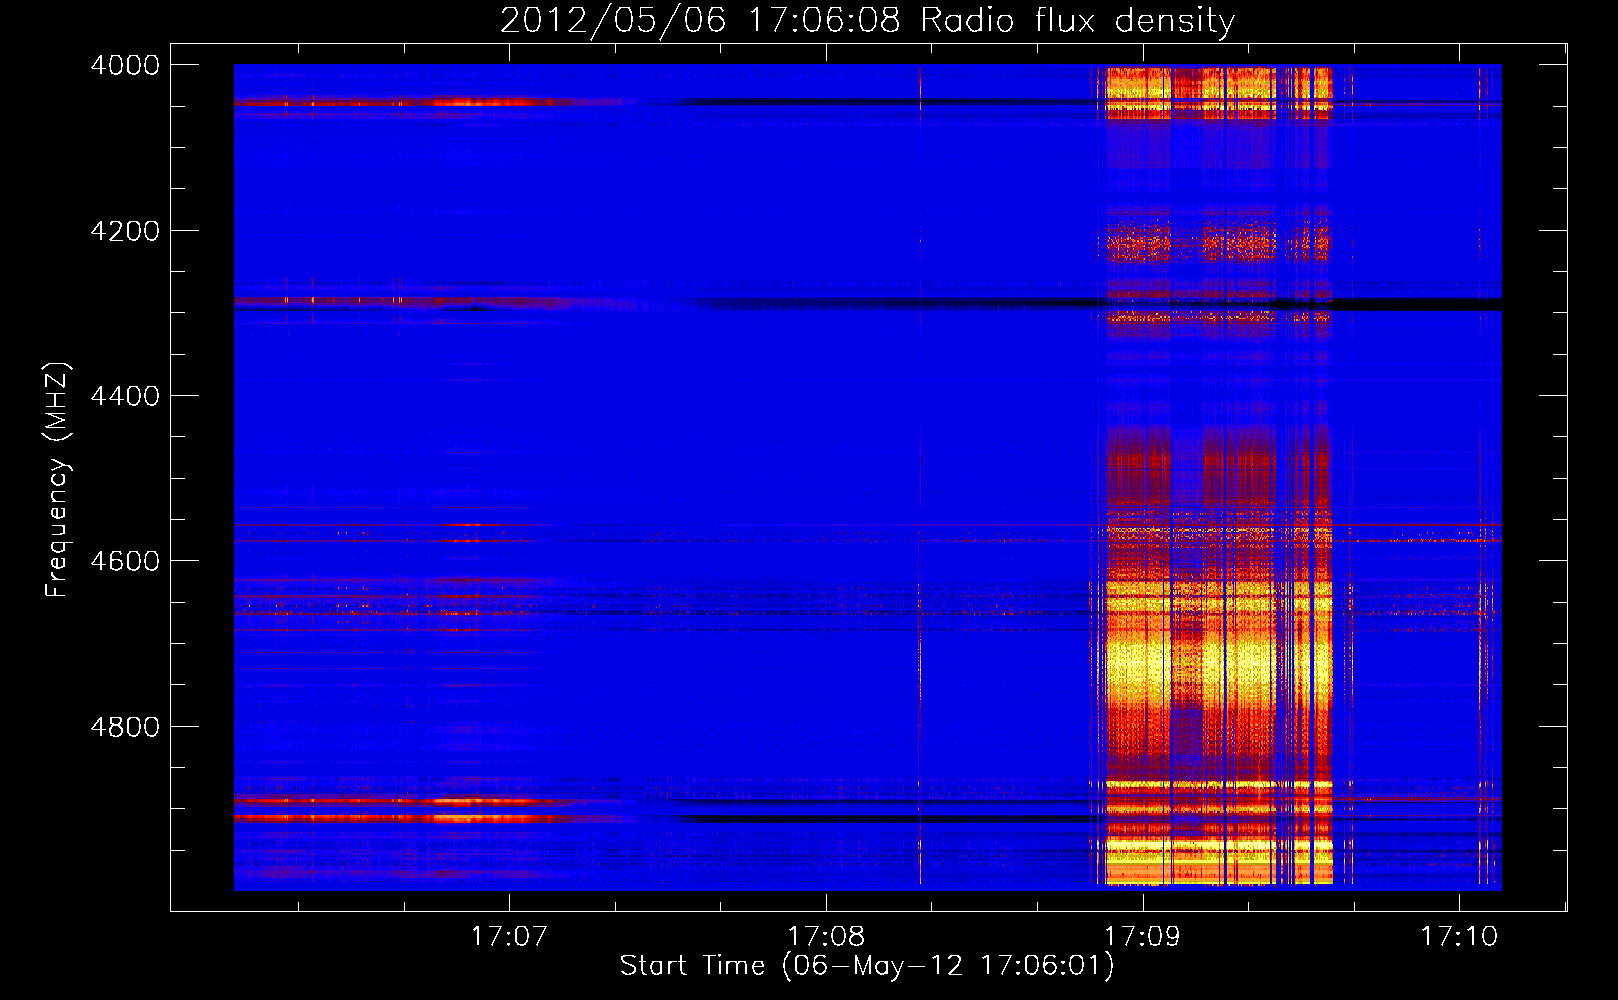The width and height of the screenshot is (1618, 1000).
Task: Click the "Frequency (MHZ)" axis label
Action: coord(57,480)
